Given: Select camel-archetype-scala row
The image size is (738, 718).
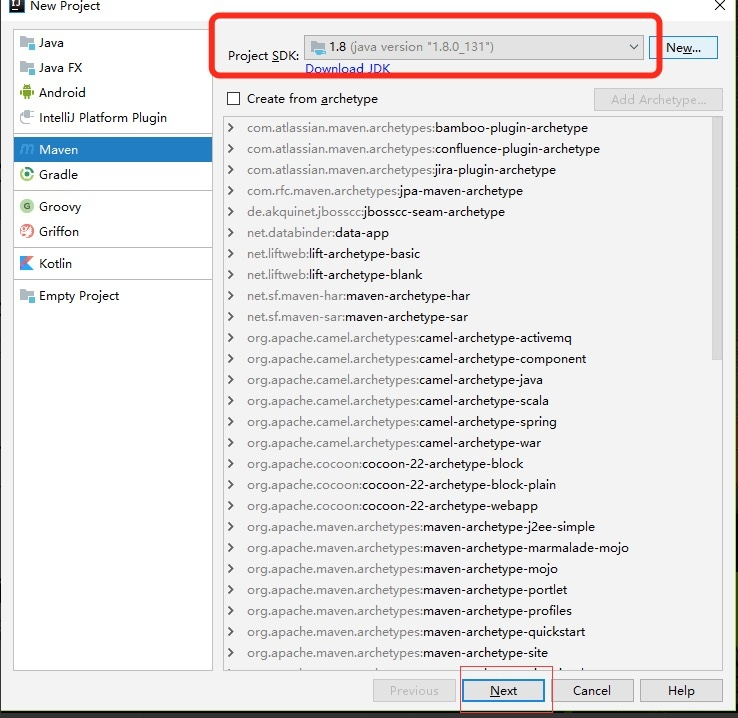Looking at the screenshot, I should tap(467, 400).
